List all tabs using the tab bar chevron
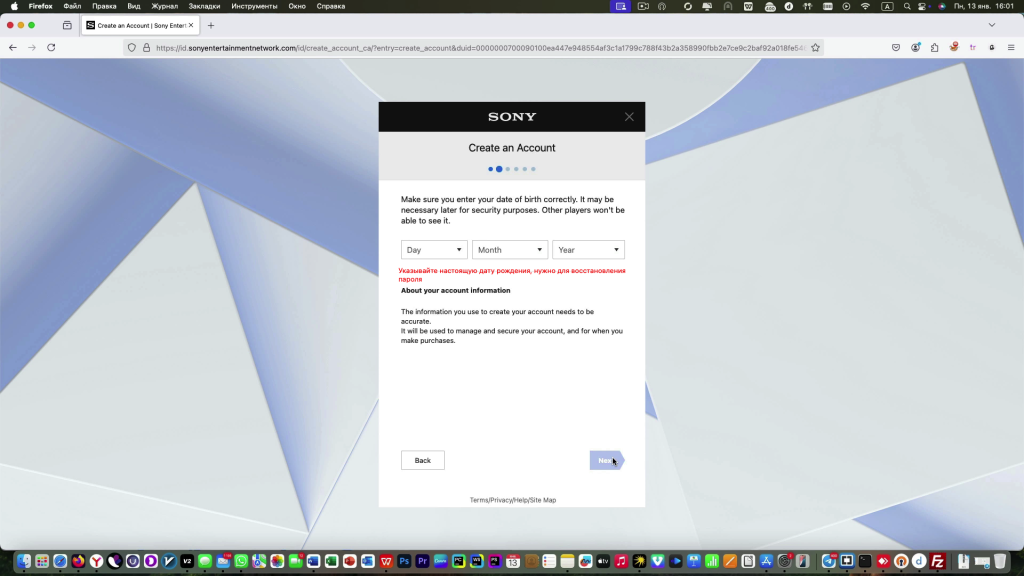 tap(992, 25)
